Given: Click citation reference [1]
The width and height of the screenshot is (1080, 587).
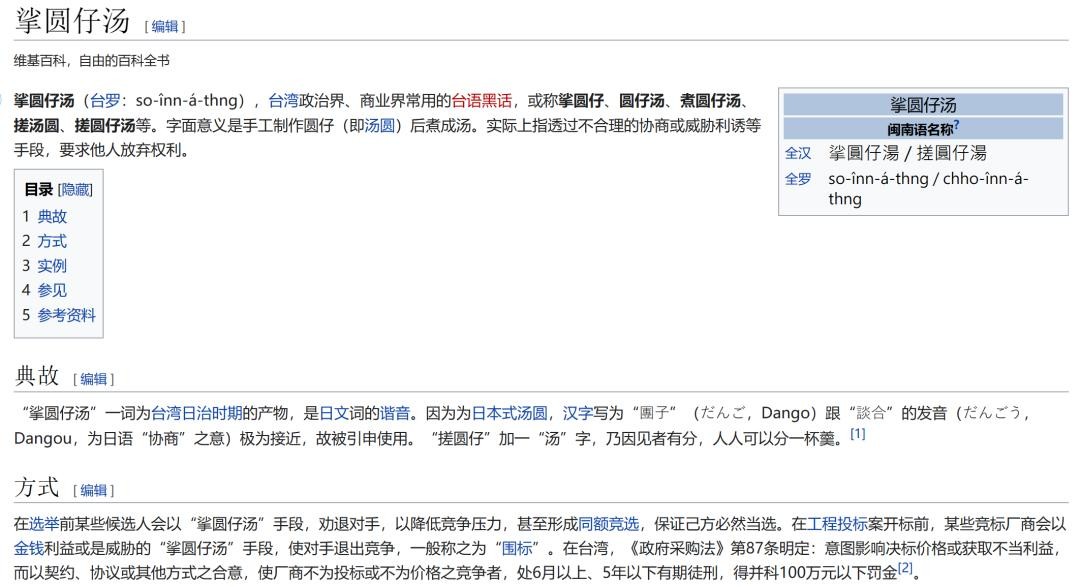Looking at the screenshot, I should pos(857,434).
